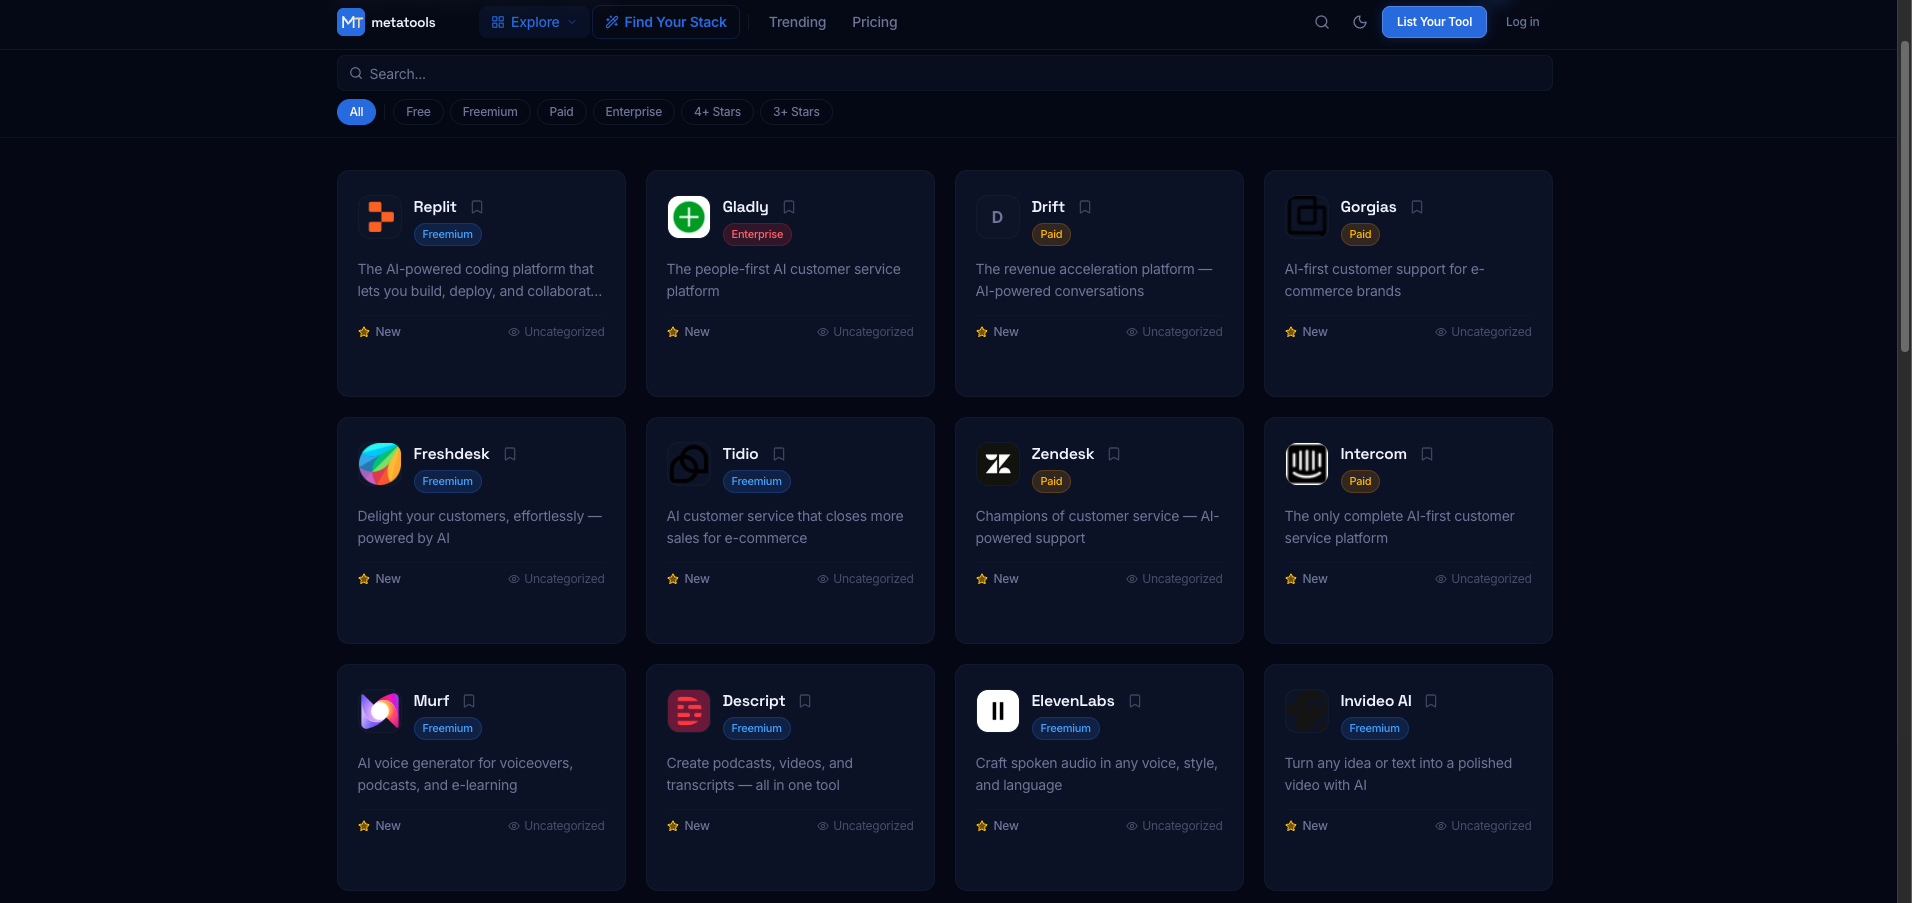The width and height of the screenshot is (1912, 903).
Task: Filter by 4+ Stars
Action: pos(717,111)
